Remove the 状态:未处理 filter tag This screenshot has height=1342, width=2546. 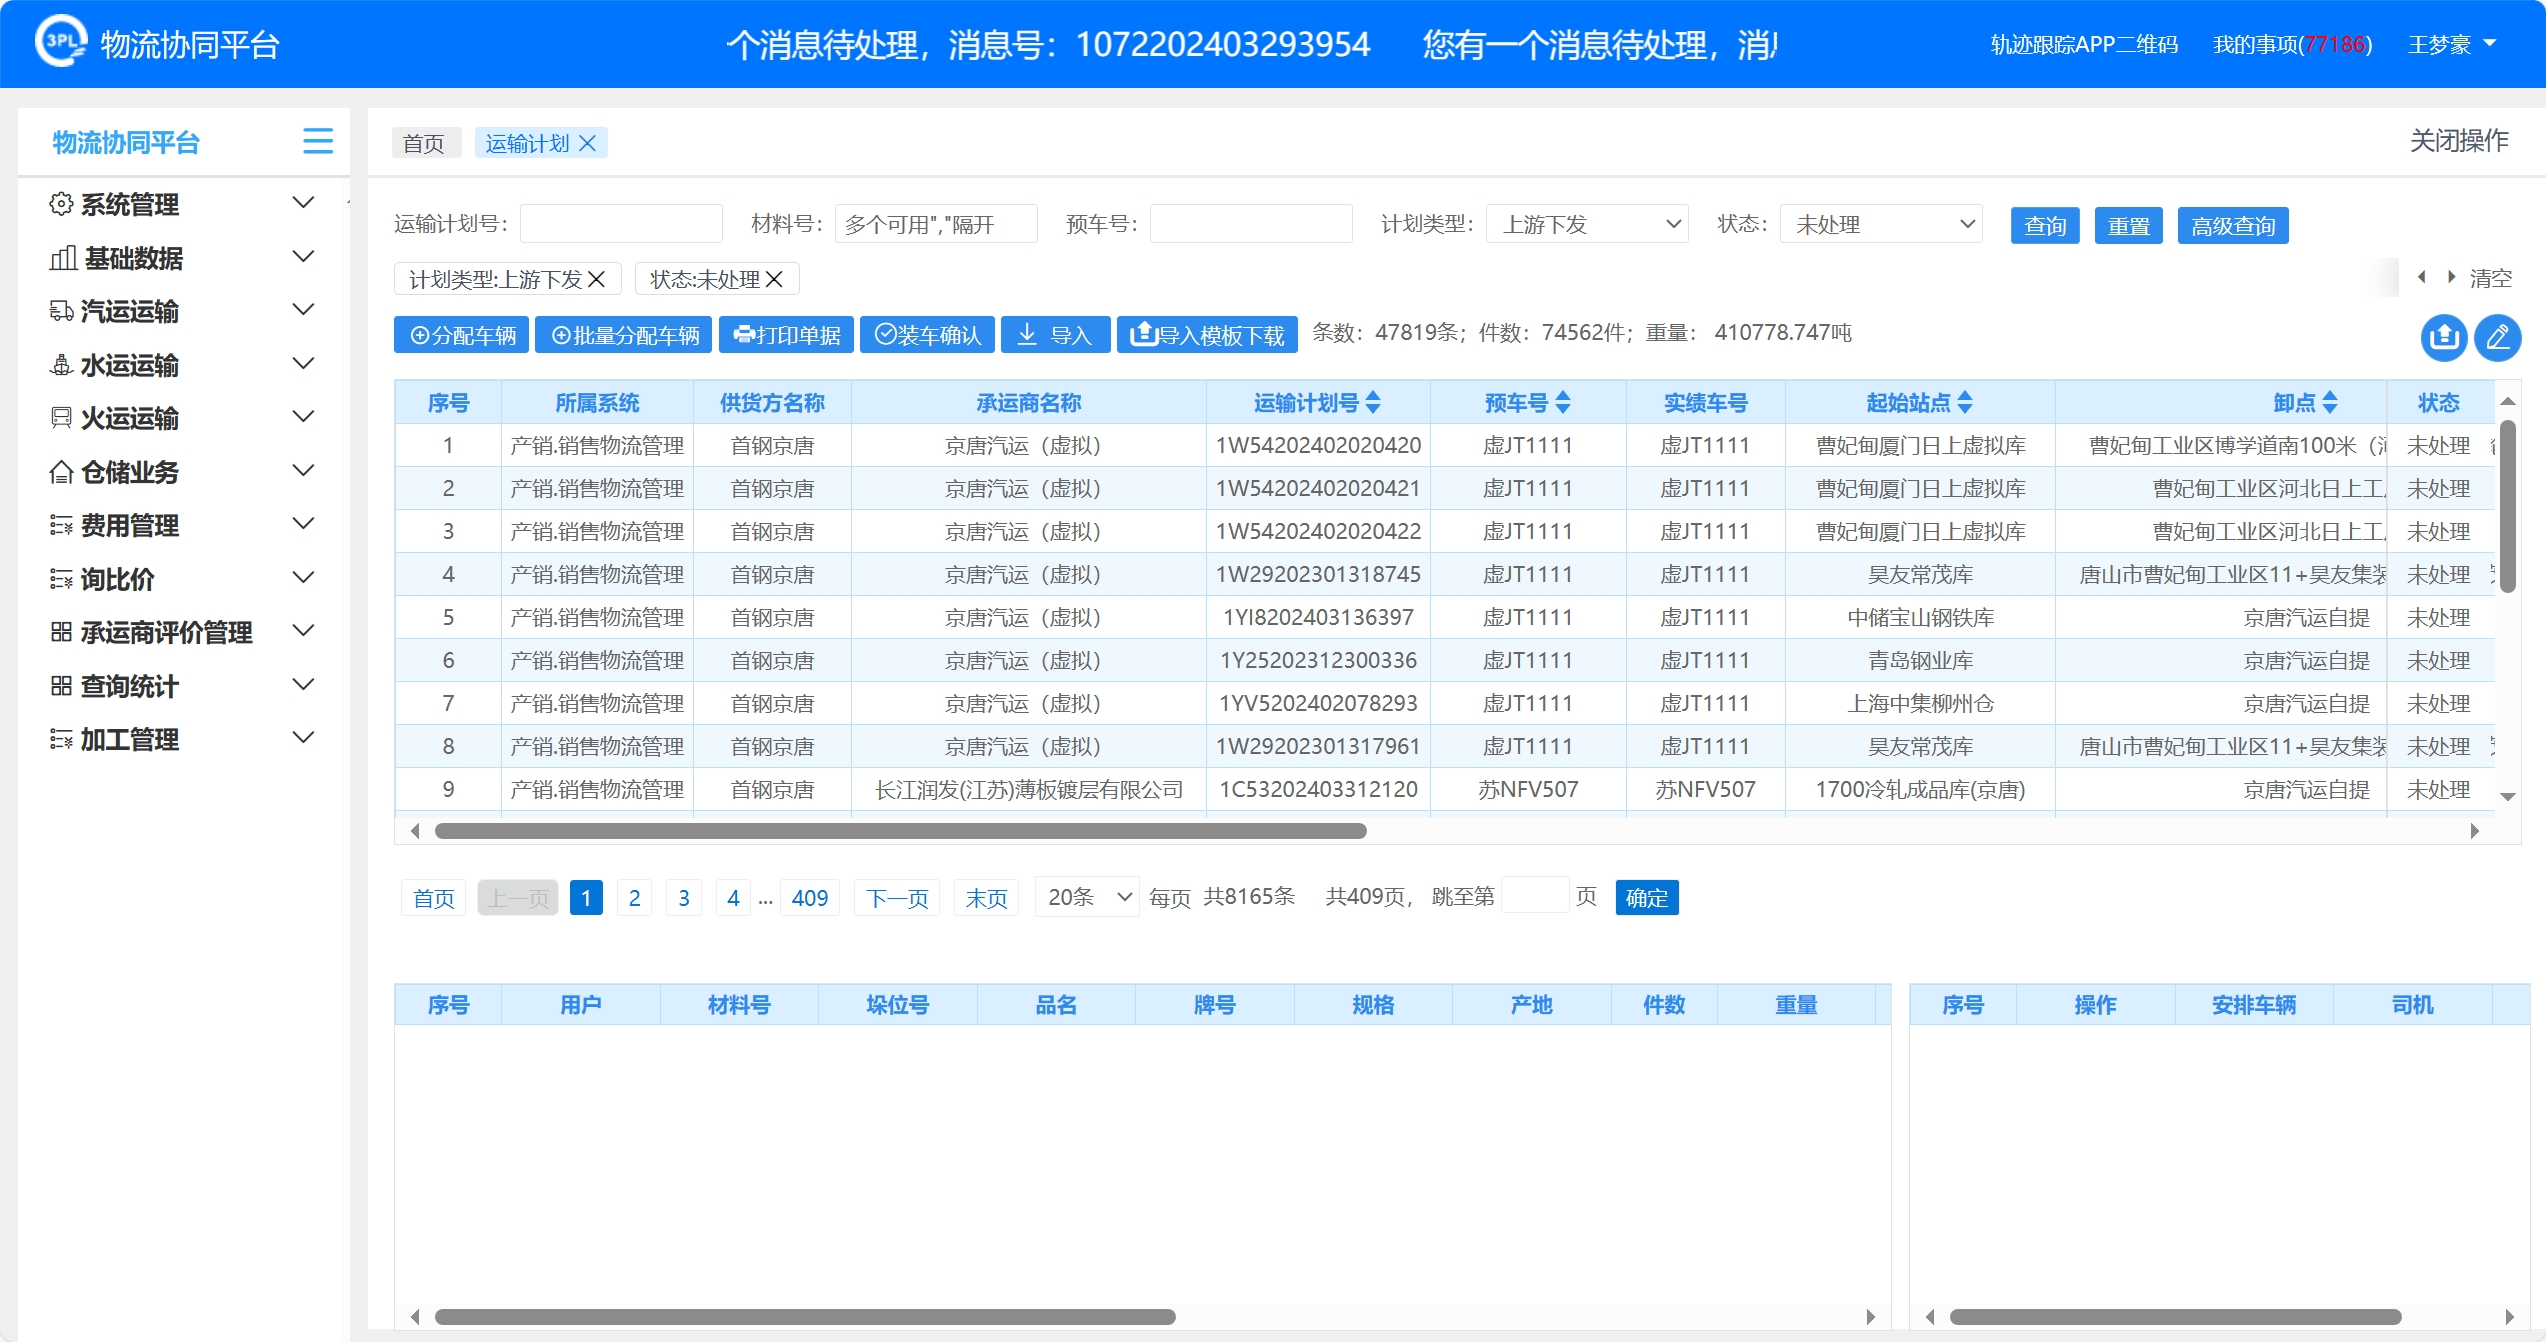pos(774,279)
